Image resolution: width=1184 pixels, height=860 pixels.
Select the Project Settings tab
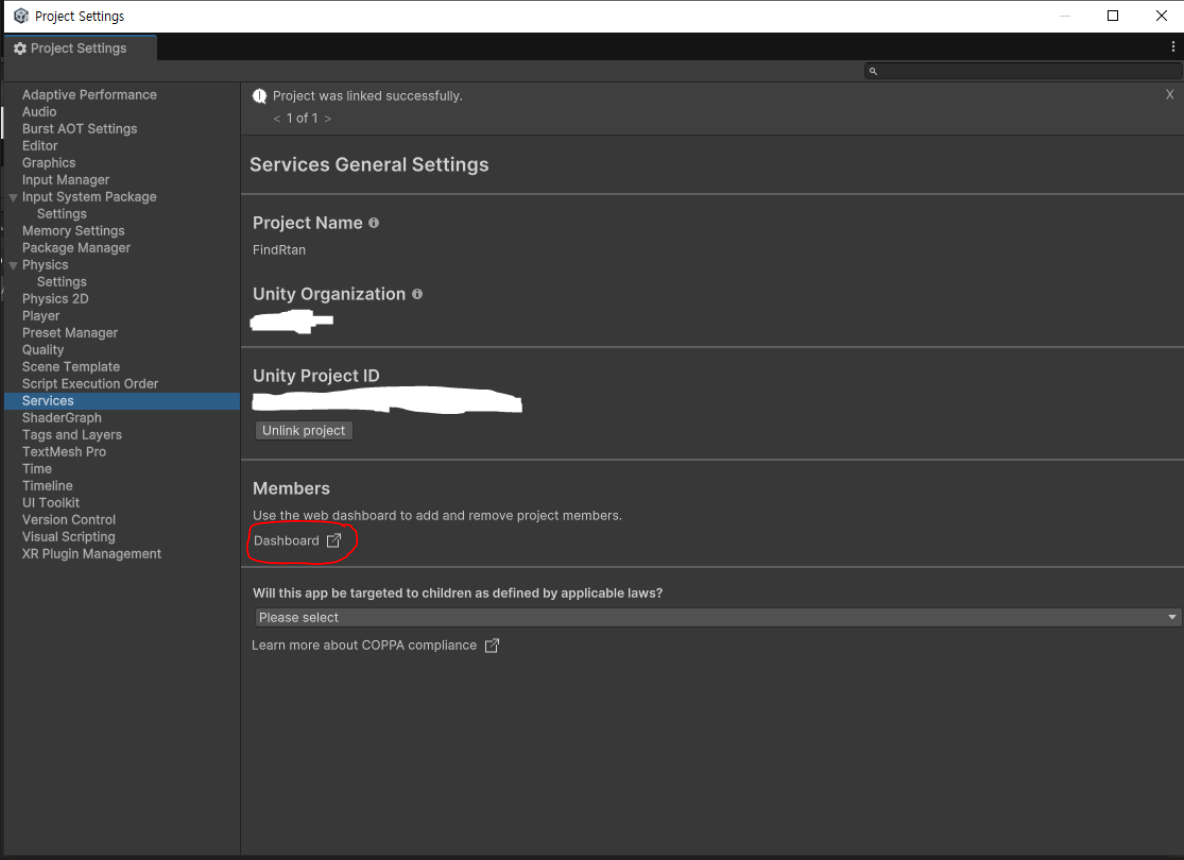coord(80,48)
